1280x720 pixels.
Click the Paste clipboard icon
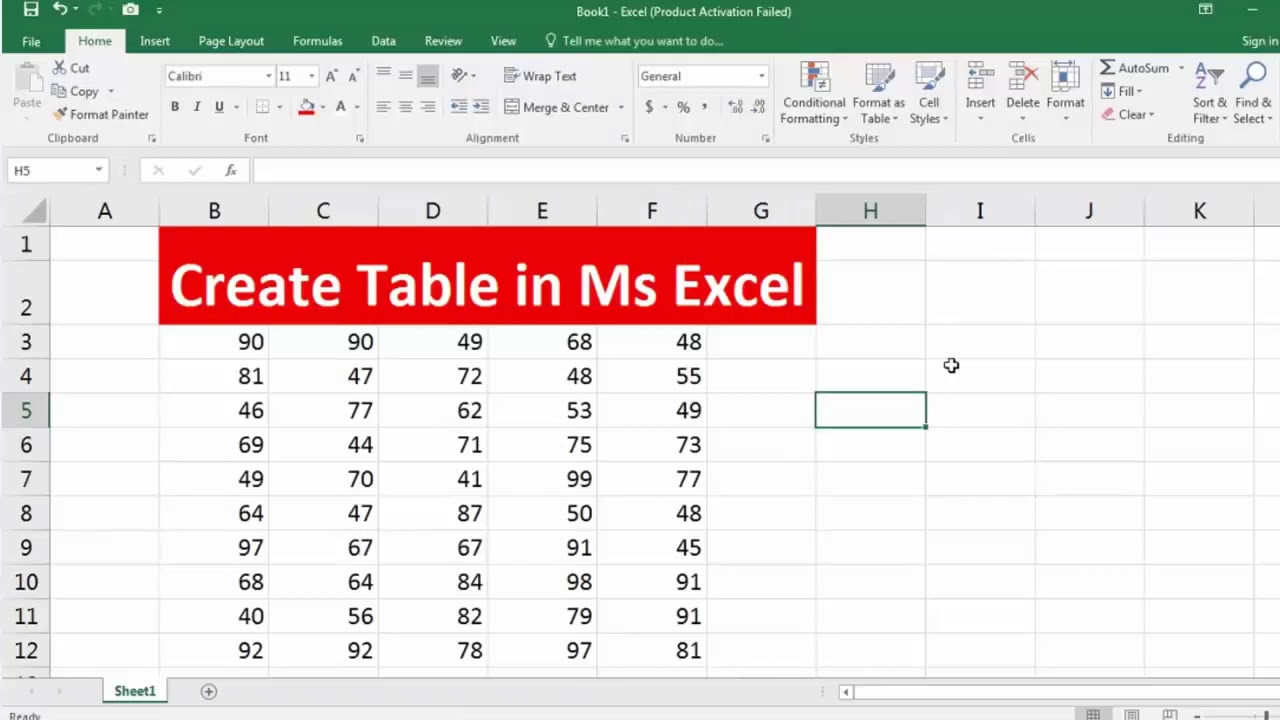27,78
